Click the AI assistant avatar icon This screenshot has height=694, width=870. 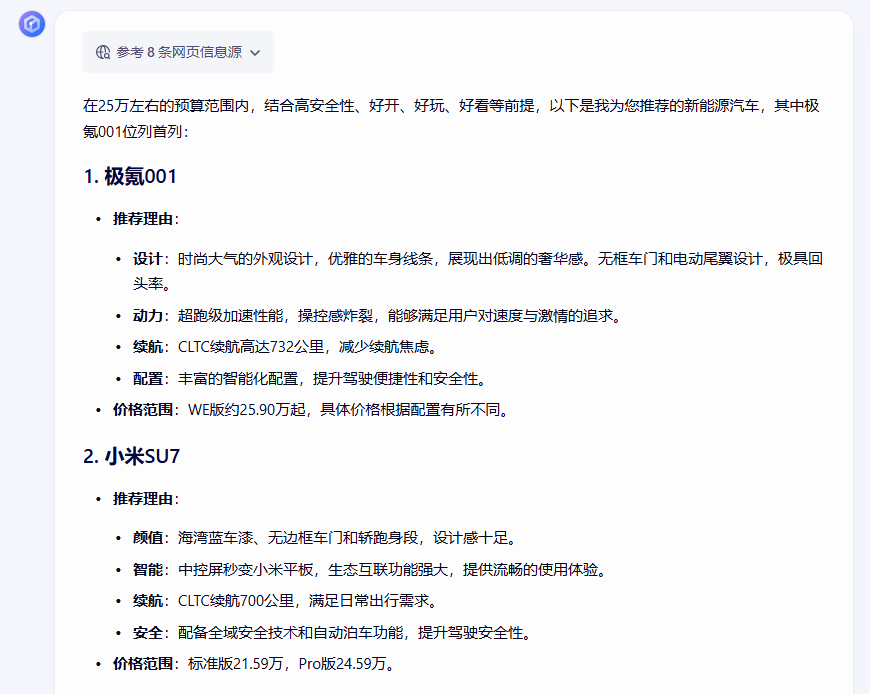tap(32, 24)
